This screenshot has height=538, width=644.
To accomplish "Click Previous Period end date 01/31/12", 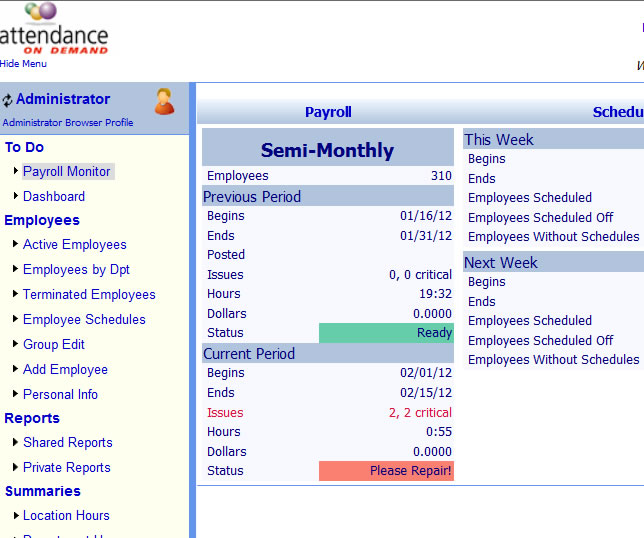I will pos(426,235).
